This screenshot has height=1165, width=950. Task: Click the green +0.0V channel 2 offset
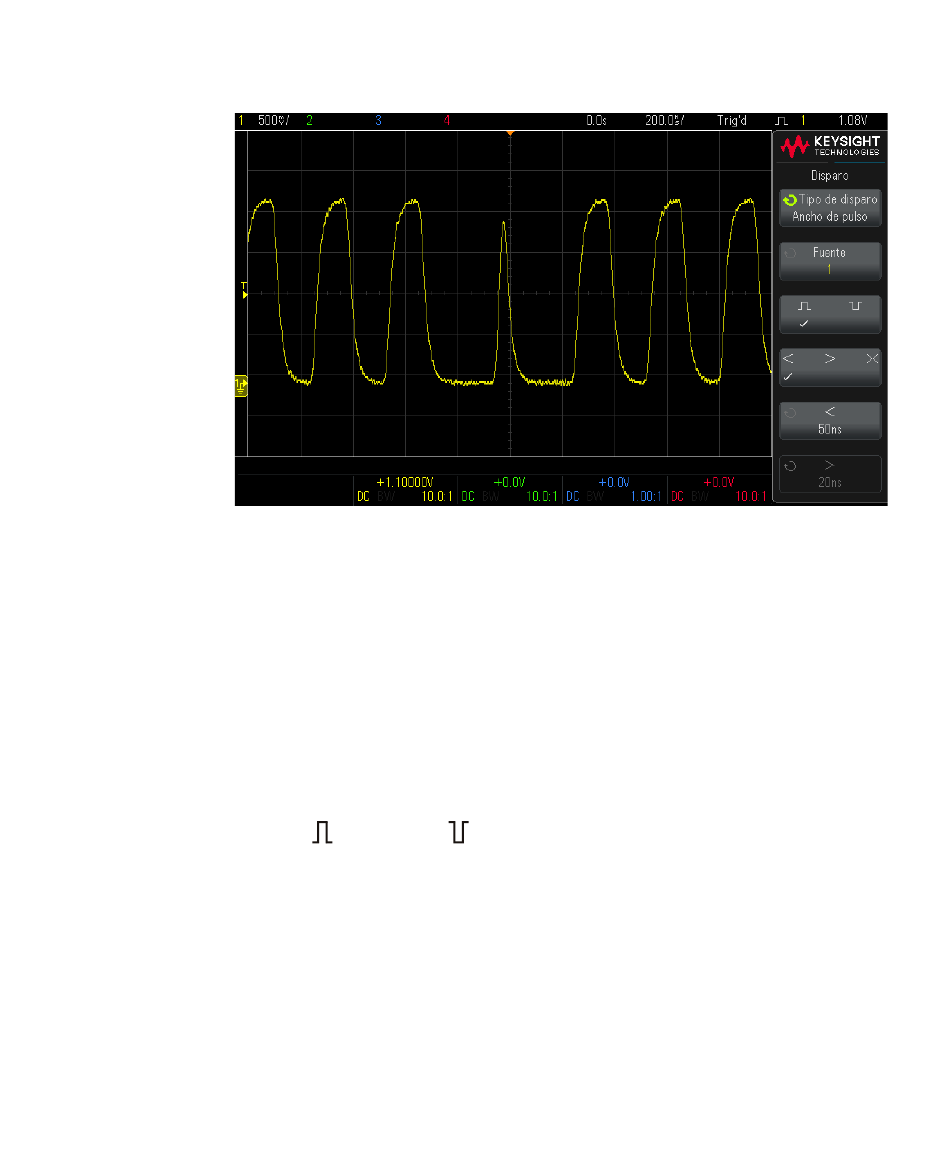coord(510,483)
